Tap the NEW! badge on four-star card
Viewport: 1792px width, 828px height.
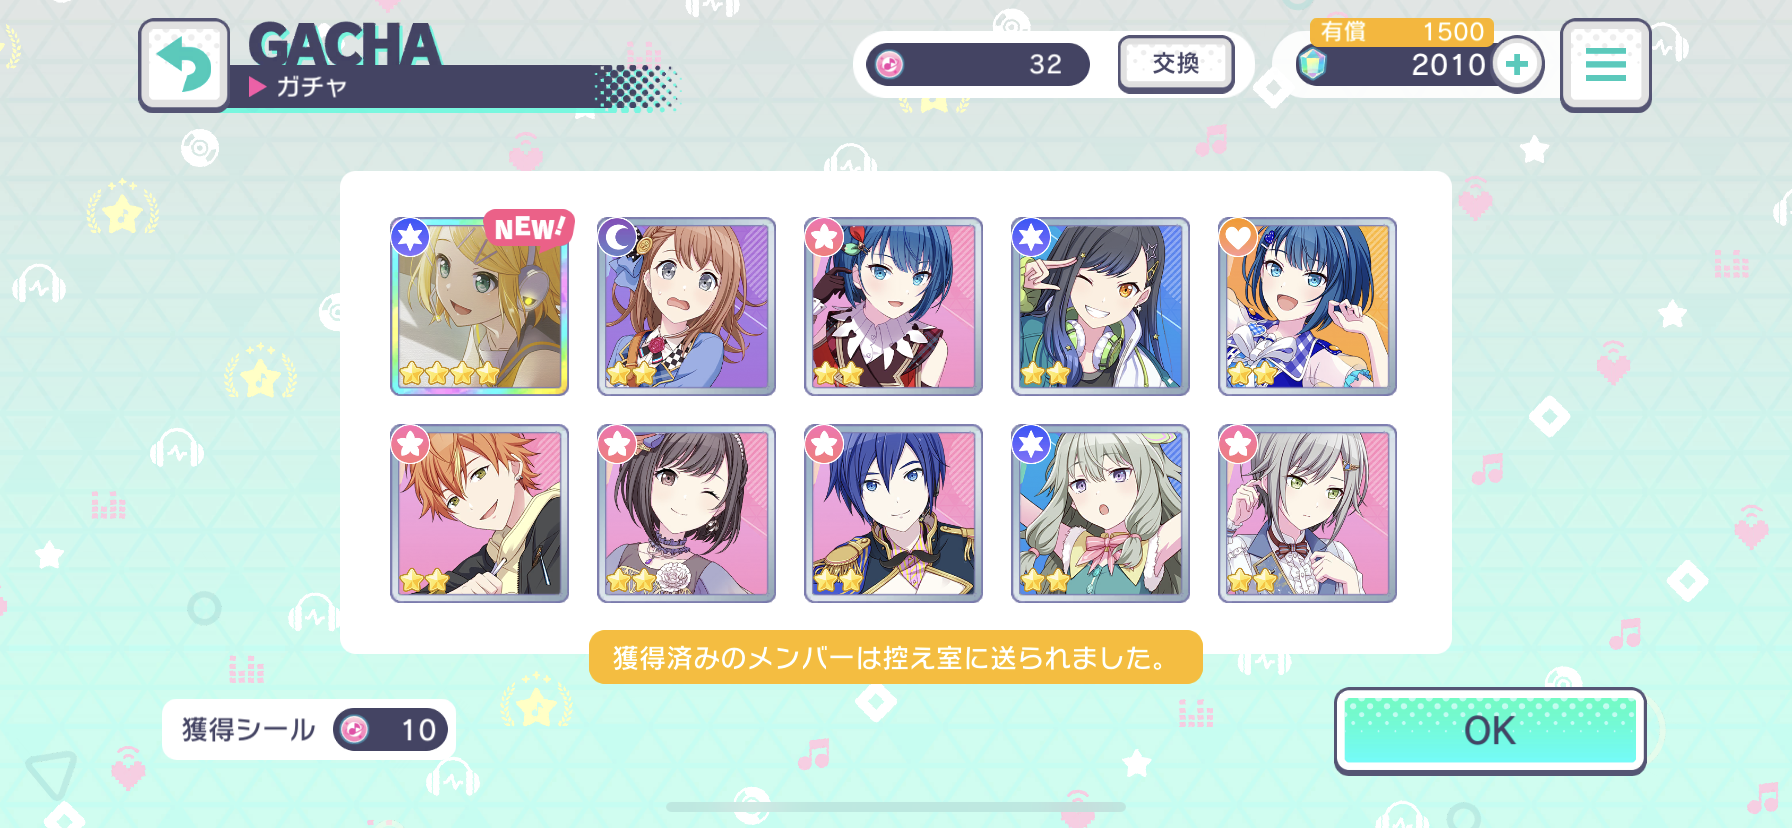(x=529, y=228)
